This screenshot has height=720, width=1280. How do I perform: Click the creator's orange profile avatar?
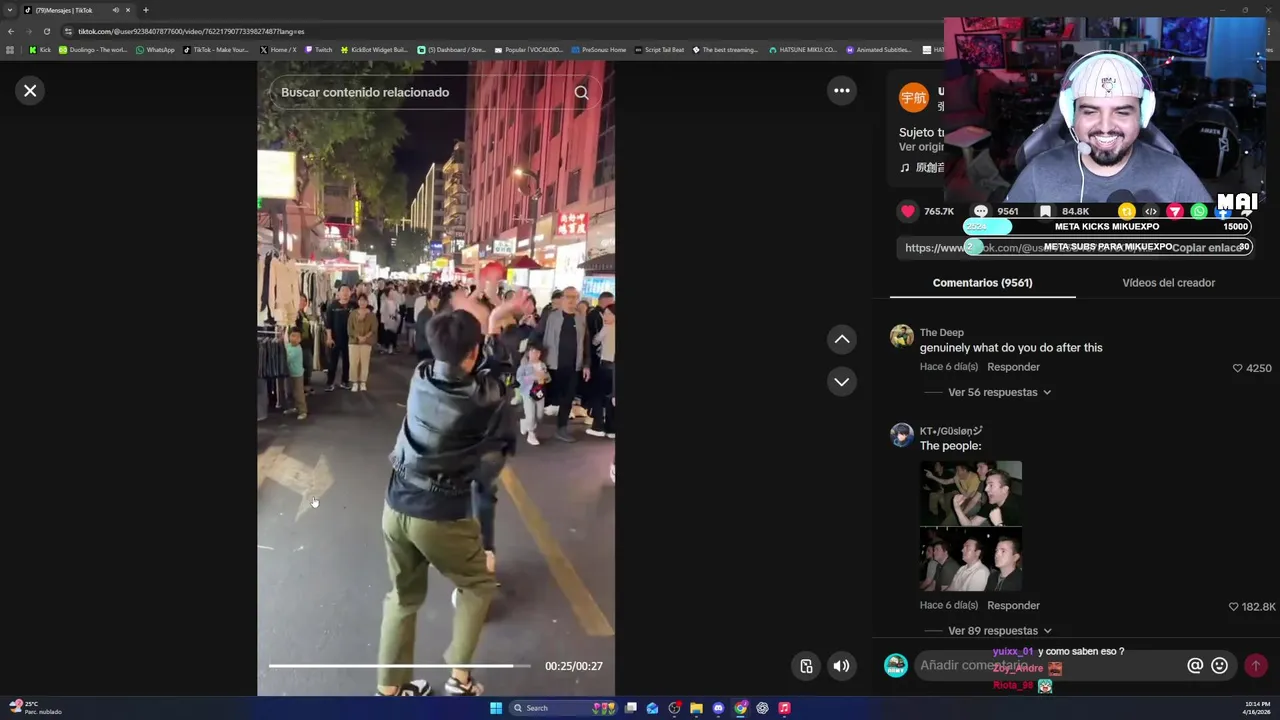[914, 98]
